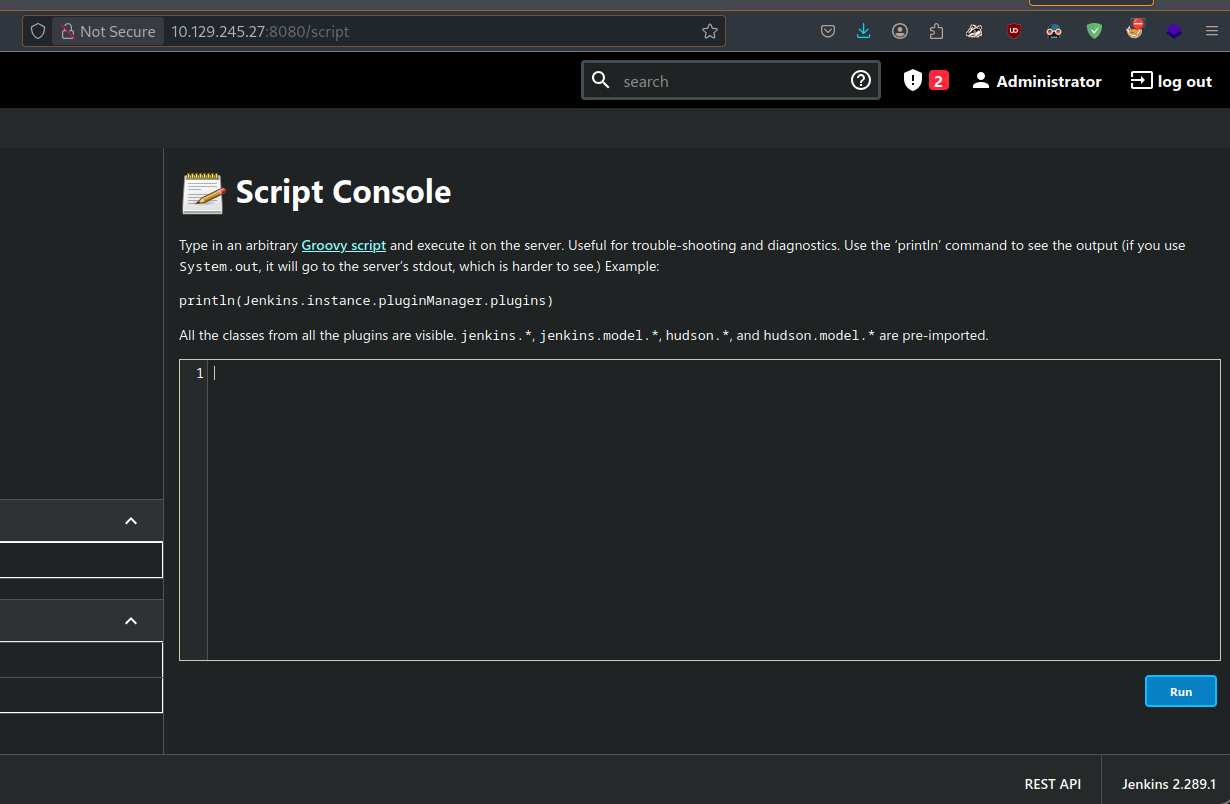This screenshot has width=1230, height=804.
Task: Collapse the upper side panel chevron
Action: 131,521
